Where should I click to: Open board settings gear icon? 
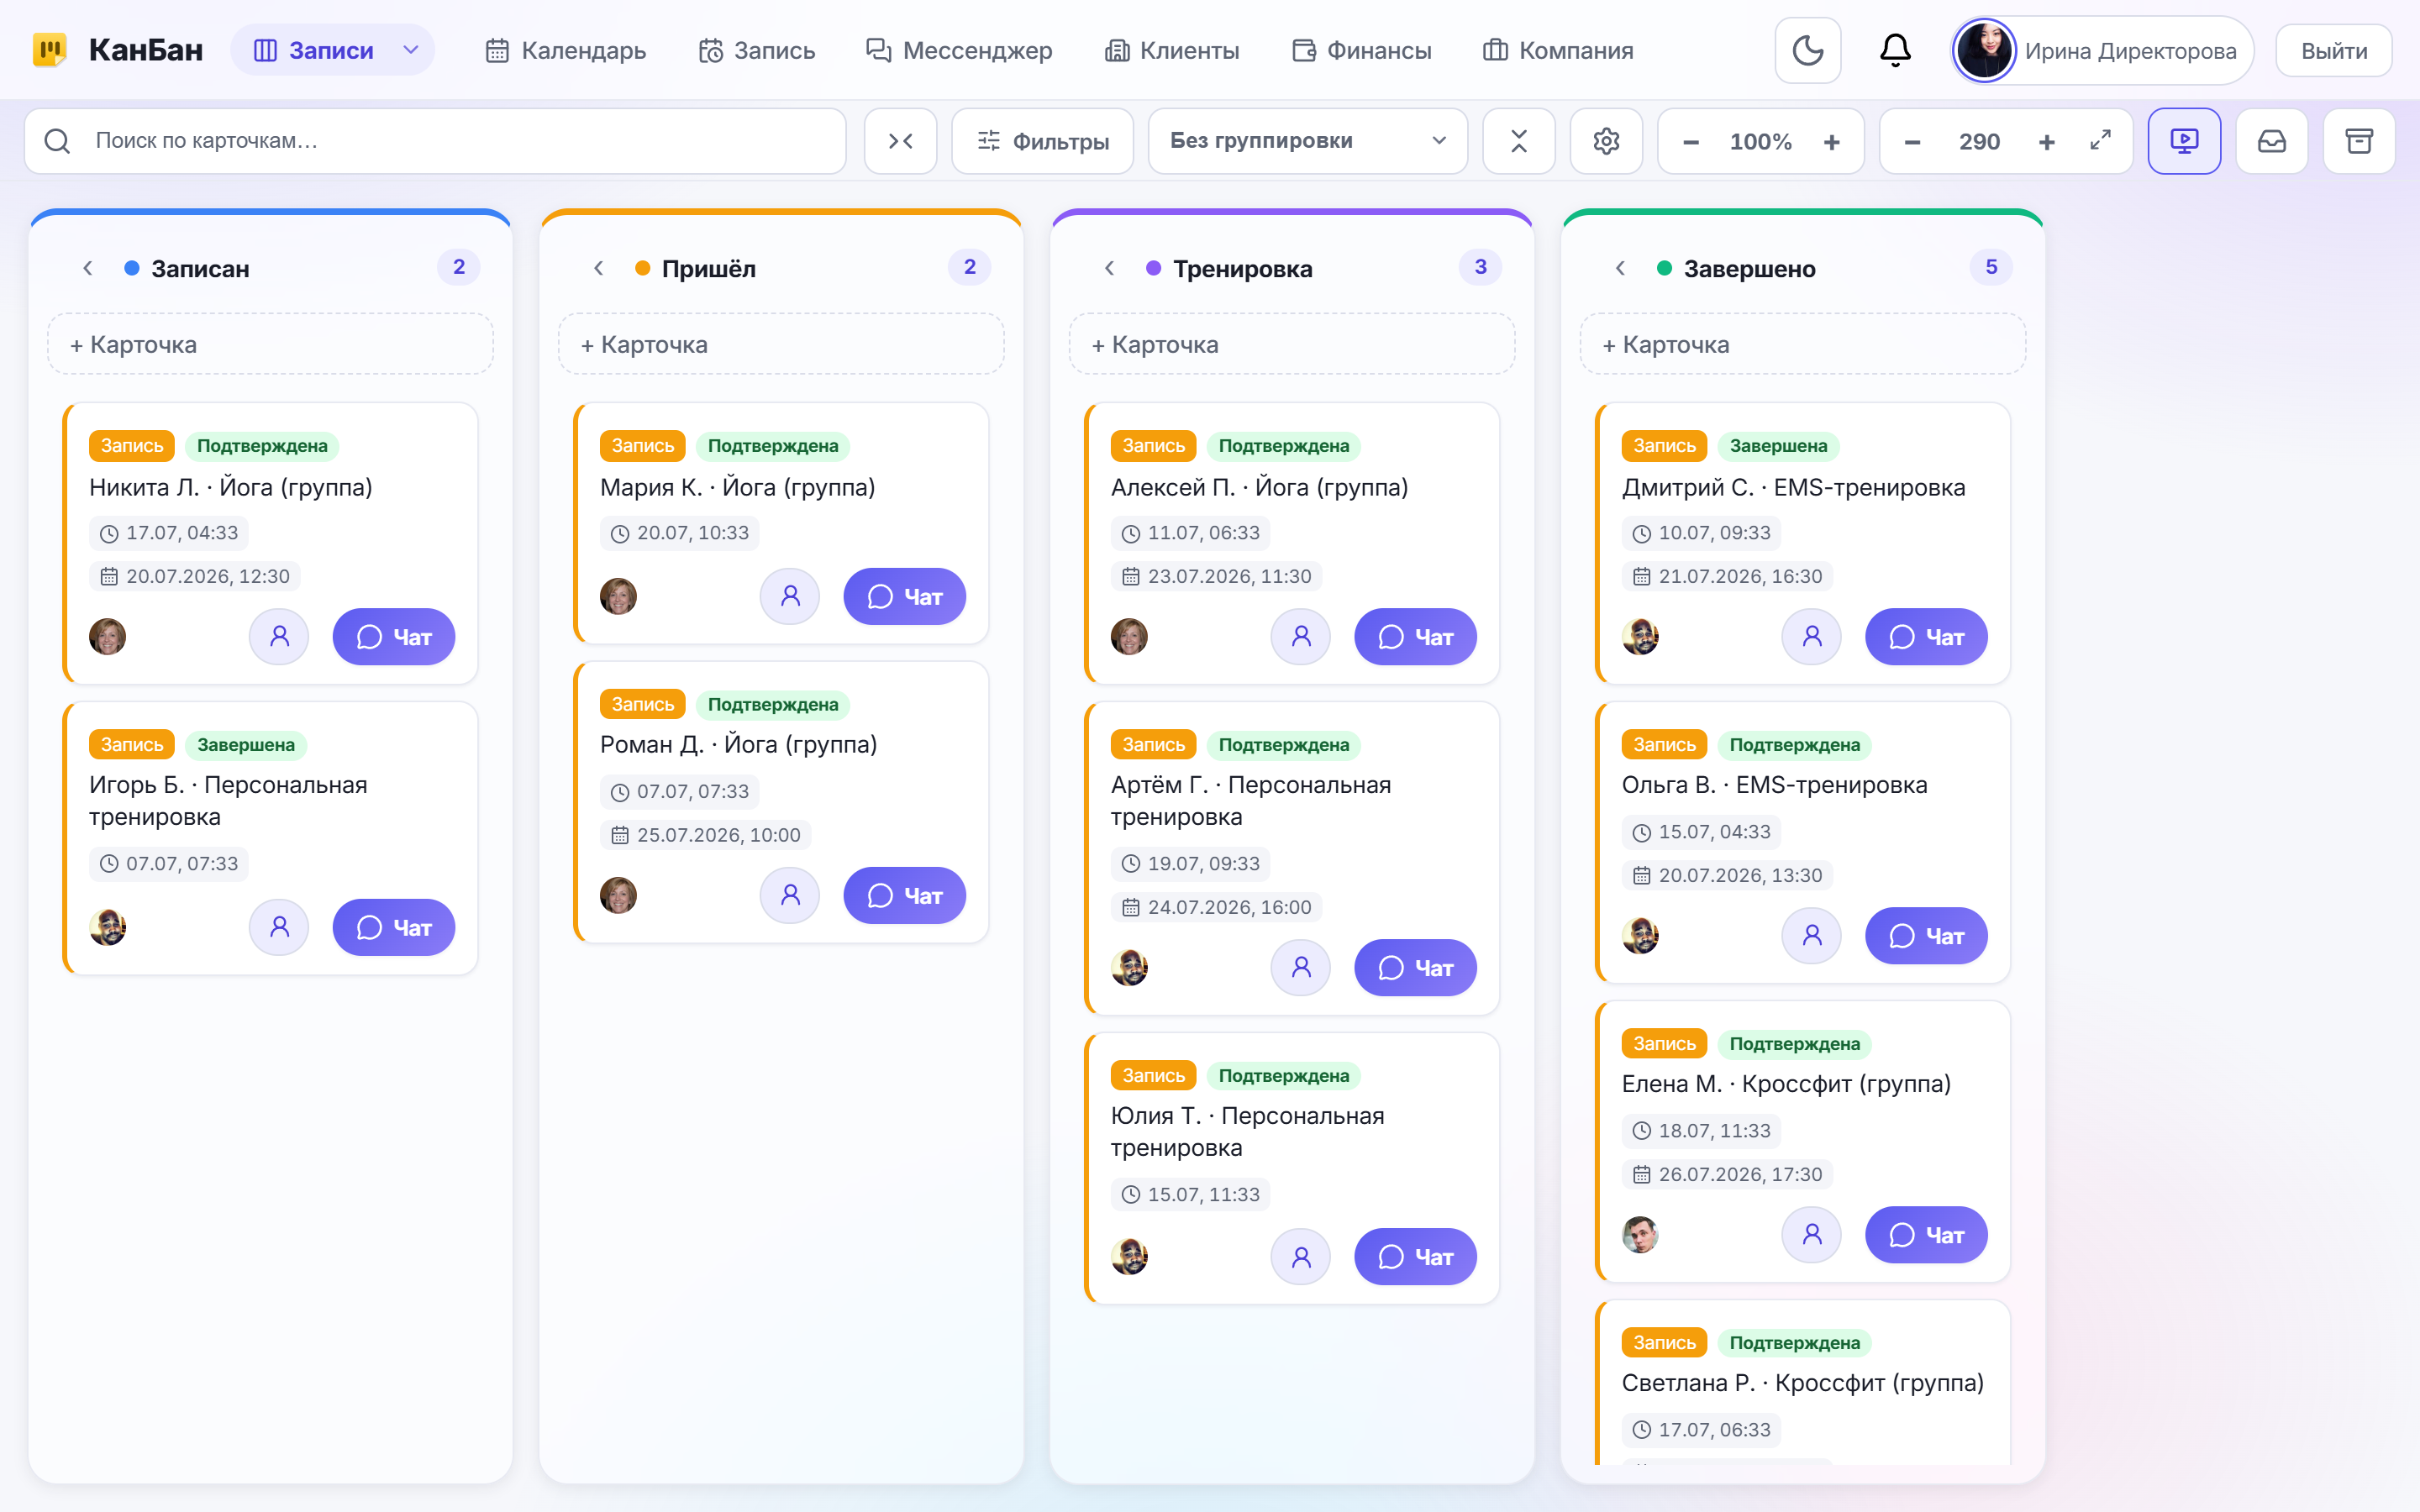(1606, 141)
